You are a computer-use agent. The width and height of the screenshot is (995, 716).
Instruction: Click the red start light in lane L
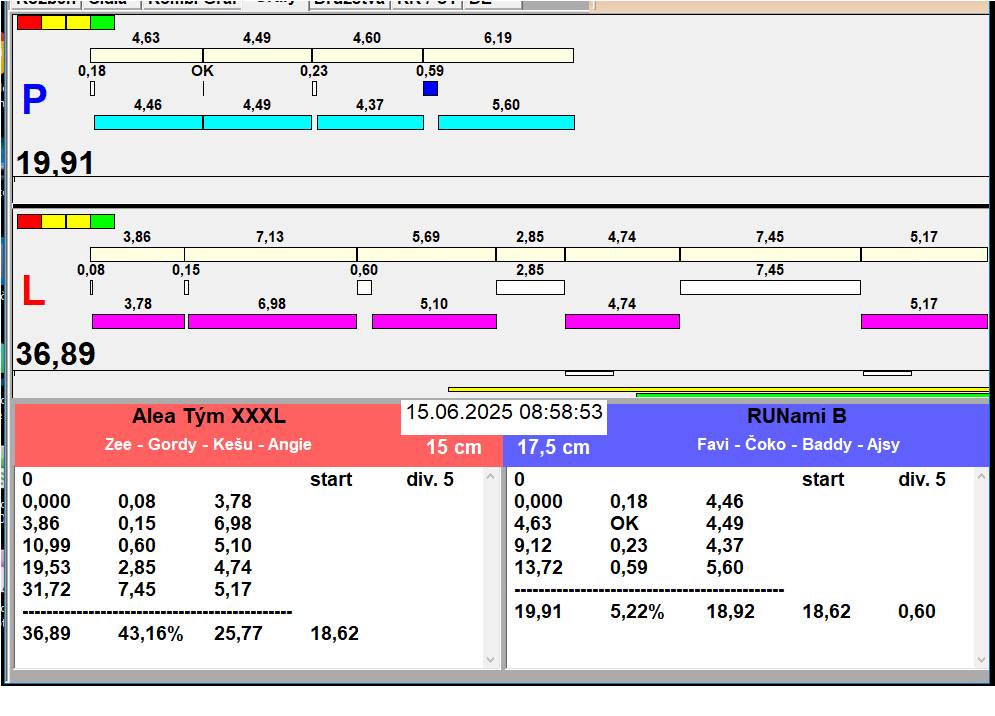29,221
